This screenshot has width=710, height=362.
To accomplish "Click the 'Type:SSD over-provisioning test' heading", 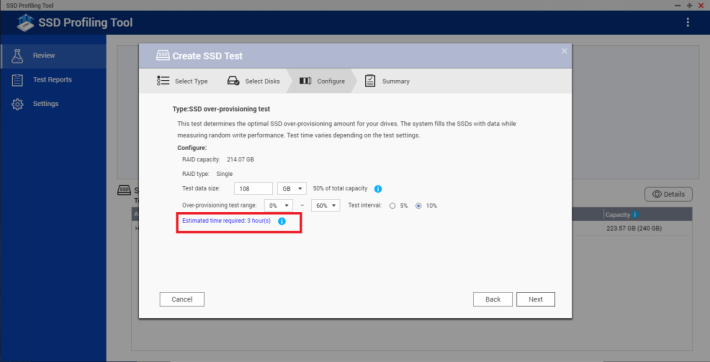I will click(221, 109).
